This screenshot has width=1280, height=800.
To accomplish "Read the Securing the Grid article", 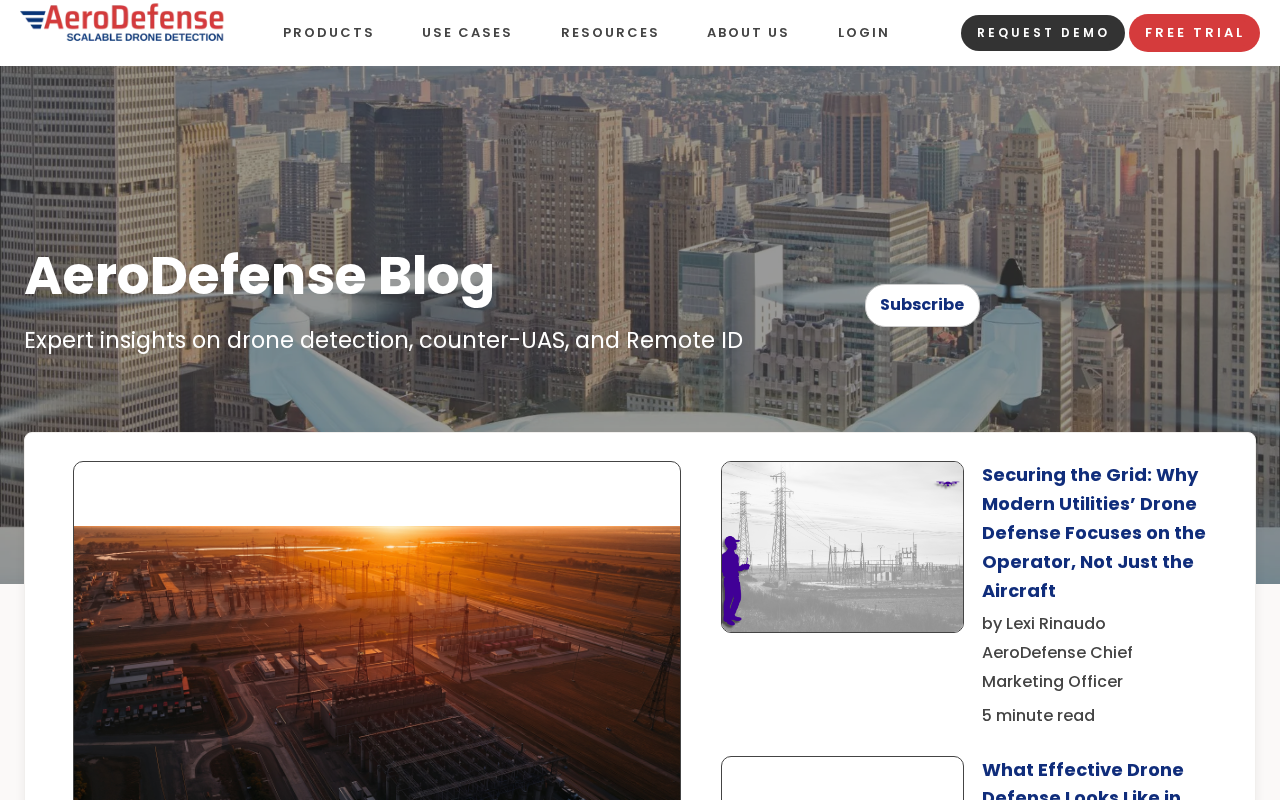I will [x=1094, y=533].
